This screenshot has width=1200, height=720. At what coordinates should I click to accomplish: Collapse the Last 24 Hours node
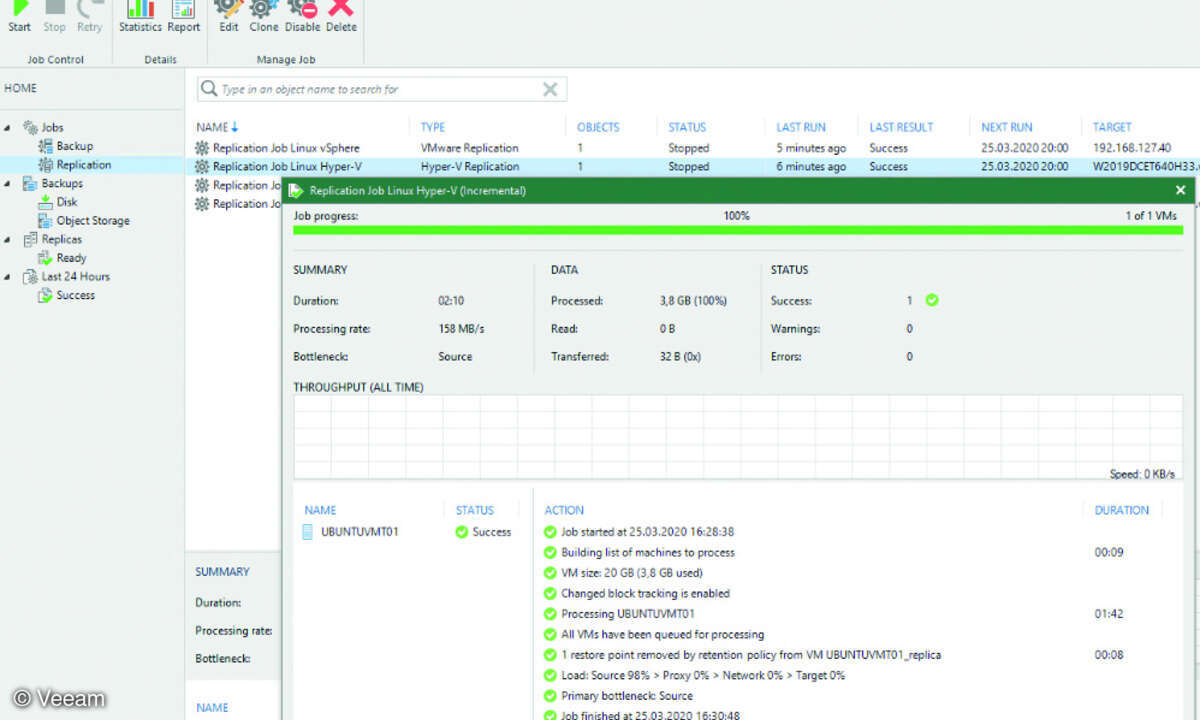click(9, 277)
